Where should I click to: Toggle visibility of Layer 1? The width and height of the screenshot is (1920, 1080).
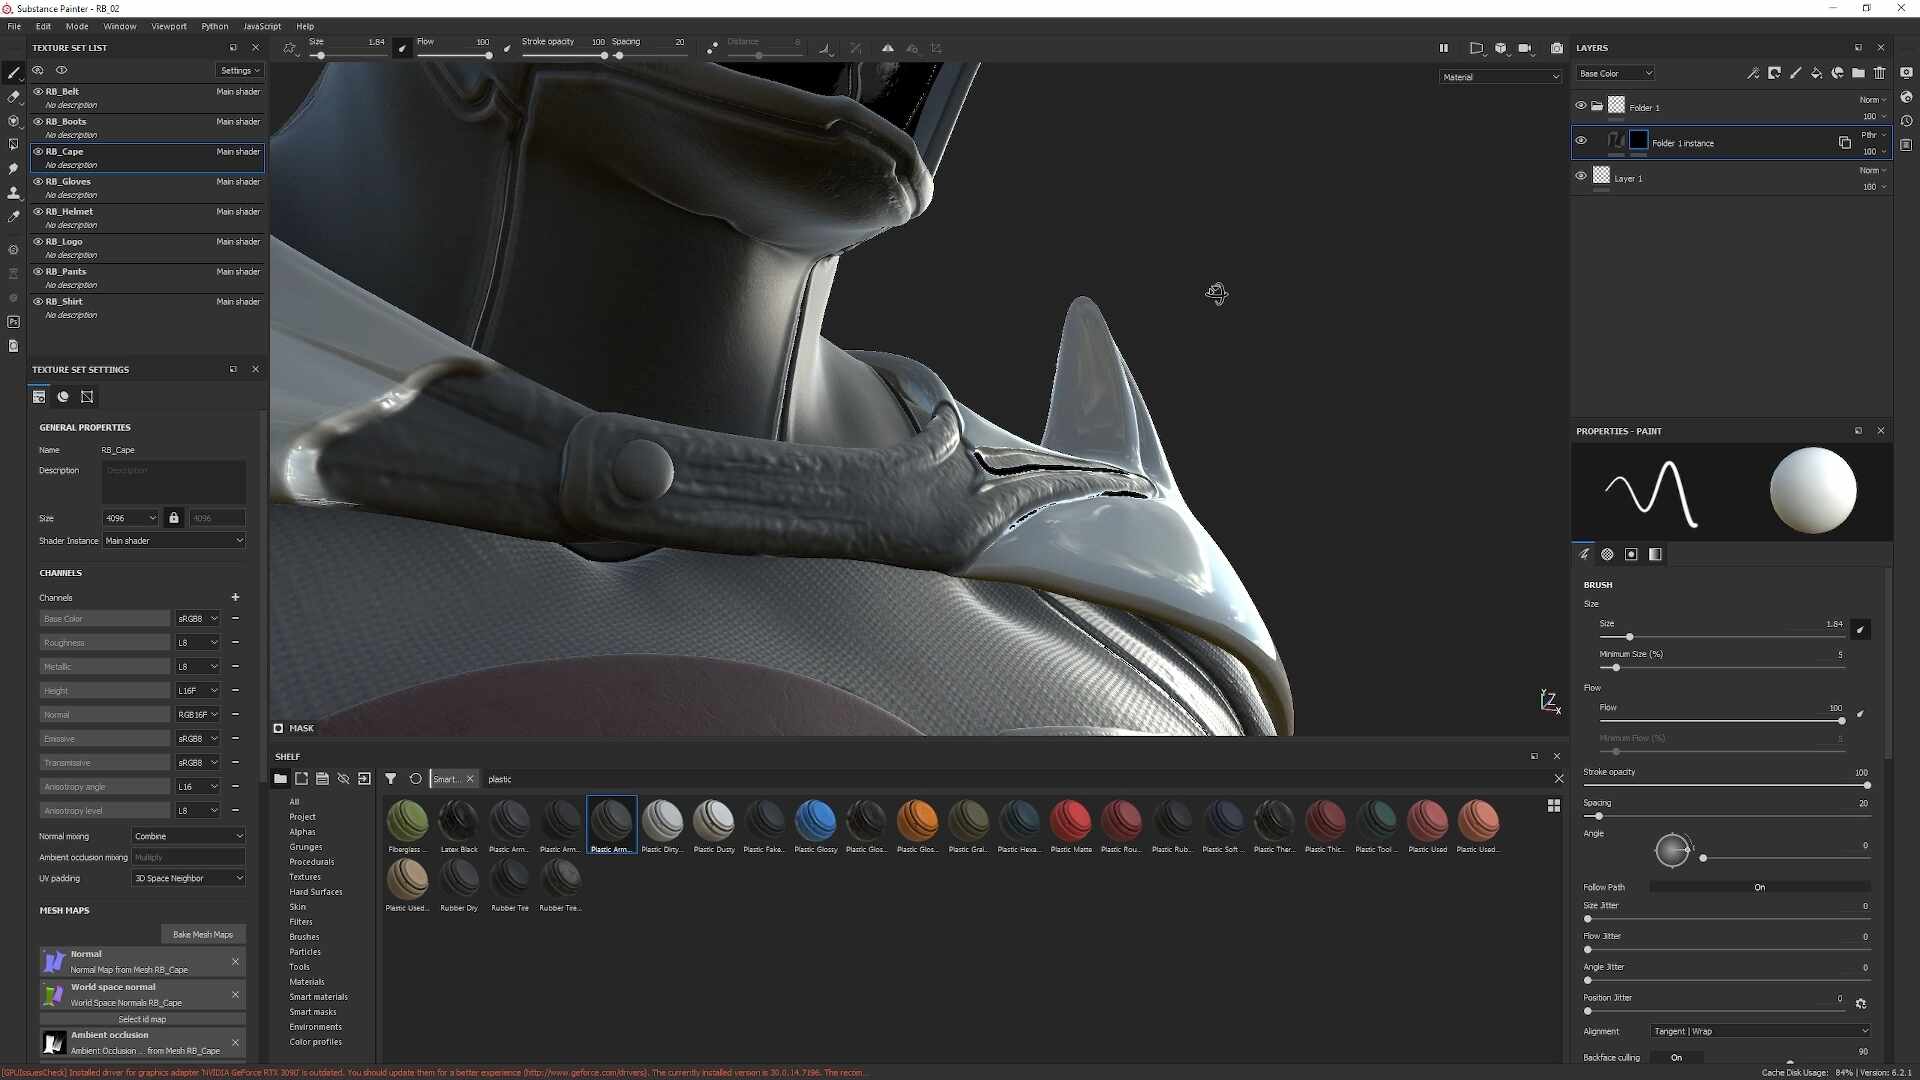(x=1581, y=176)
